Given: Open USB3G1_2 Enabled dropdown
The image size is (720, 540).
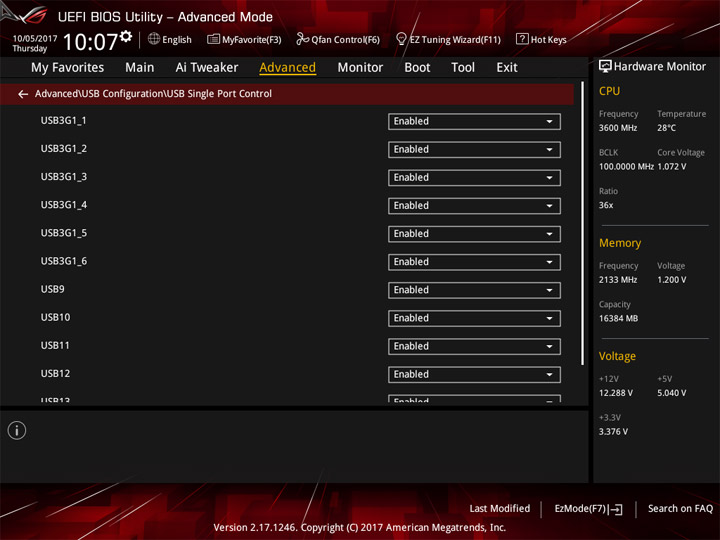Looking at the screenshot, I should [x=474, y=150].
